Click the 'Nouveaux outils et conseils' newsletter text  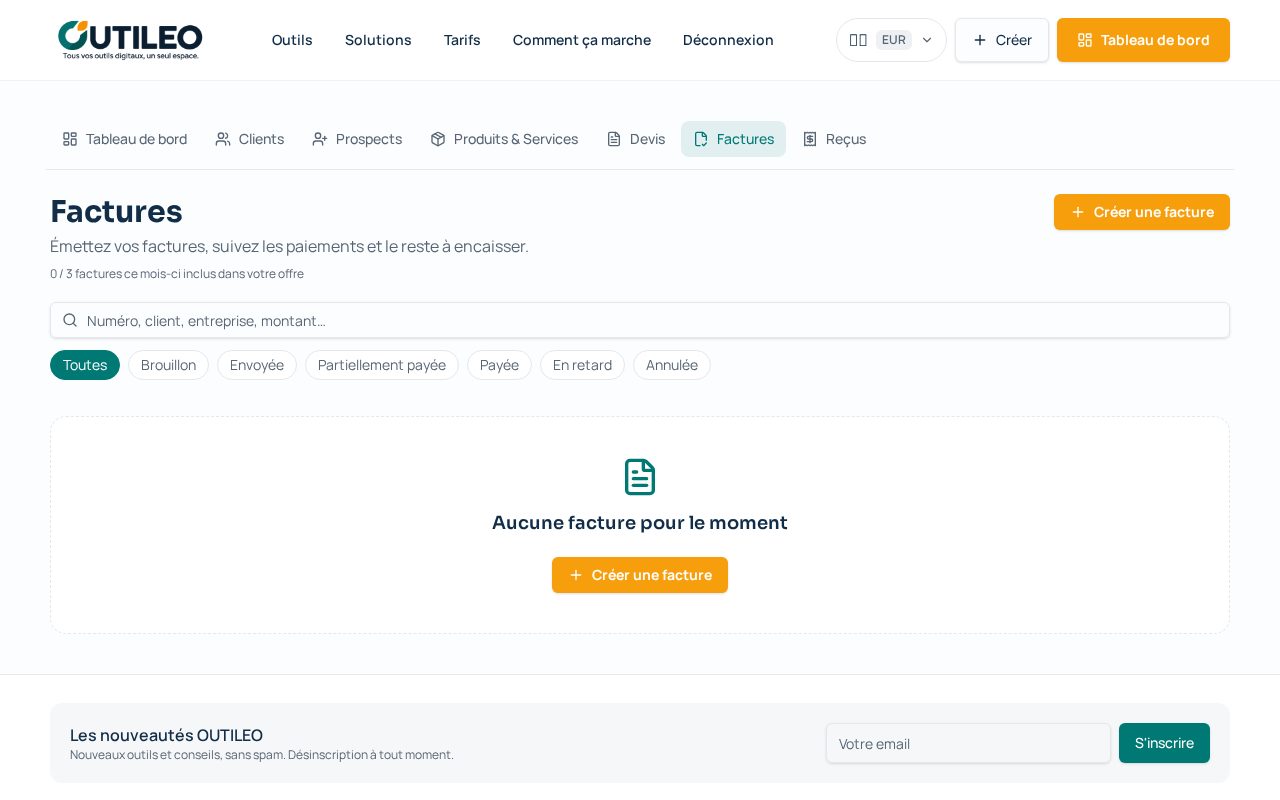262,755
